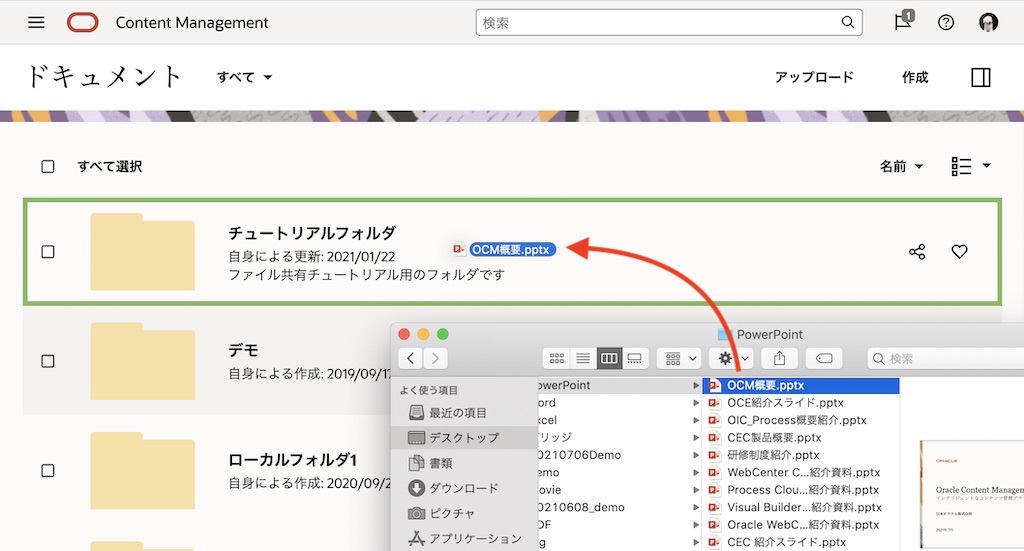Select the チュートリアルフォルダ checkbox
This screenshot has height=551, width=1024.
[48, 252]
